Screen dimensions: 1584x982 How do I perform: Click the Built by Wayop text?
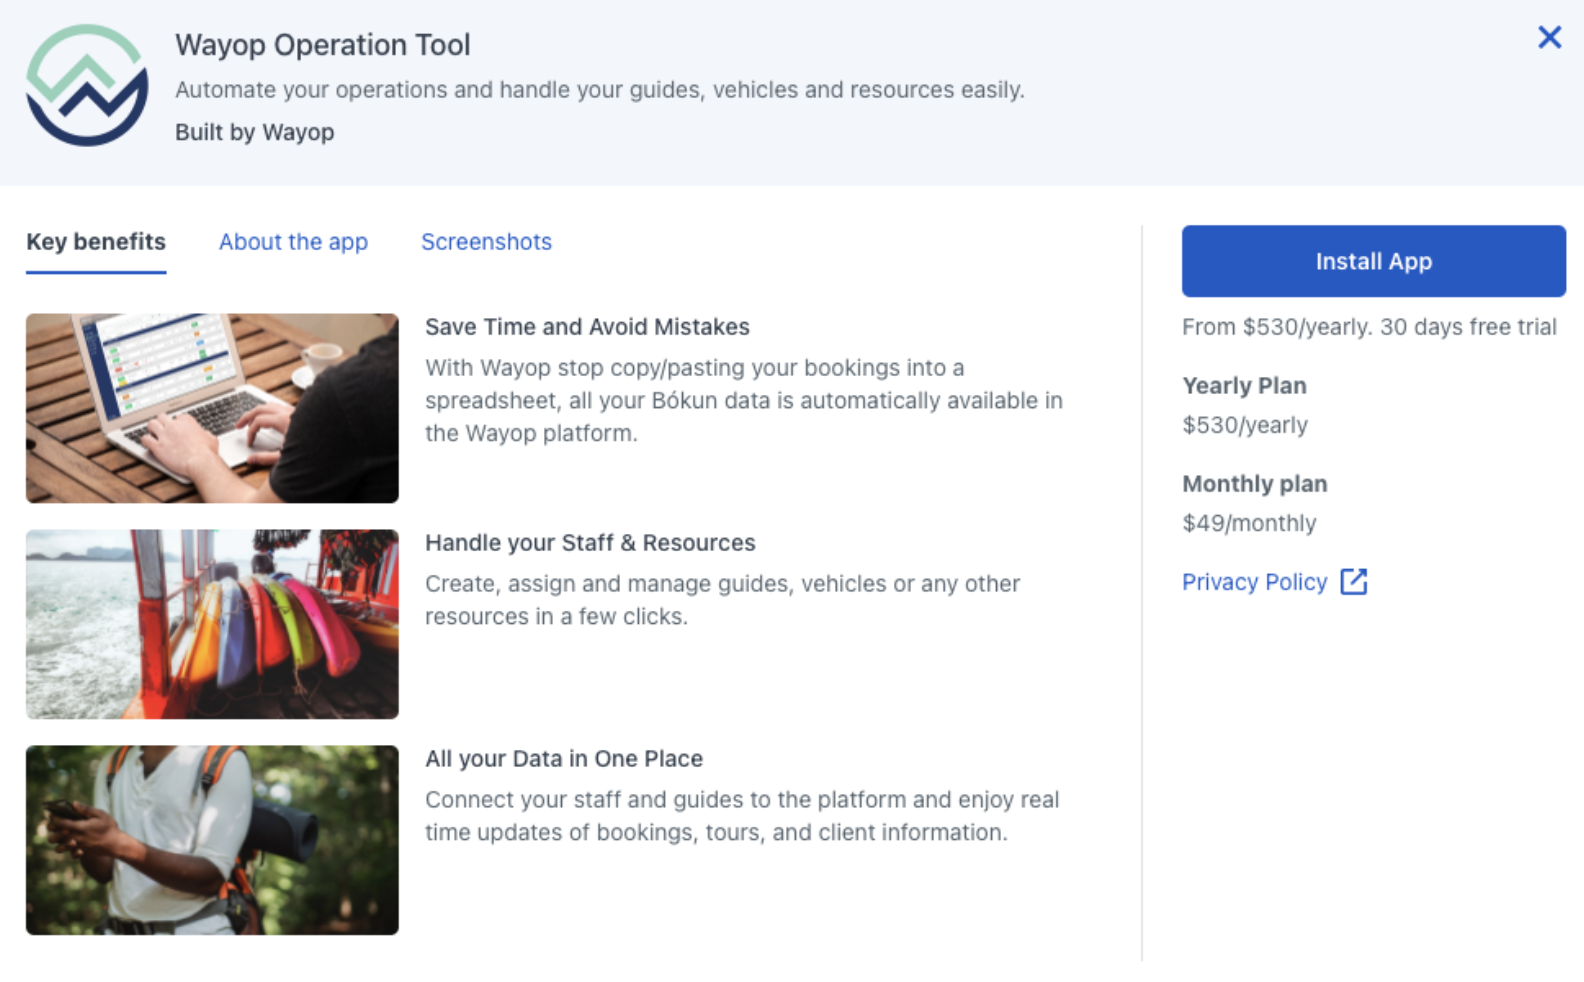click(x=255, y=132)
